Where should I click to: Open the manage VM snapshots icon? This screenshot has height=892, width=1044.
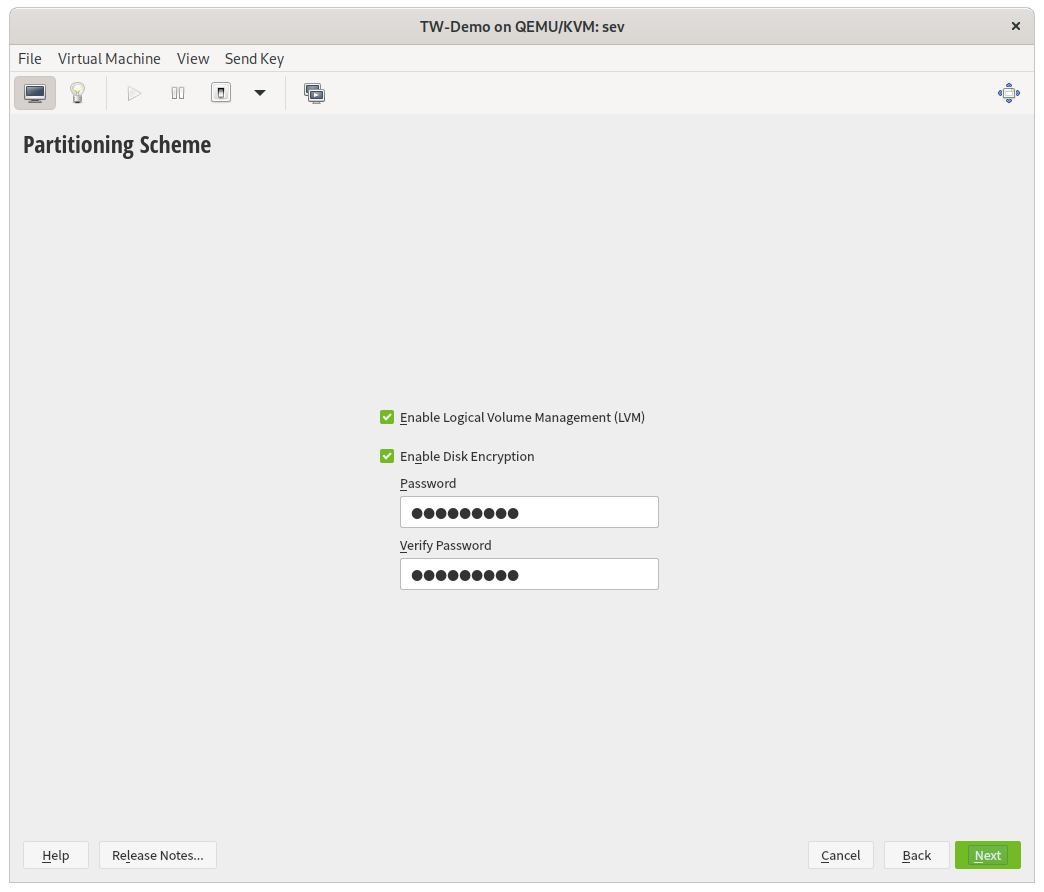tap(315, 93)
